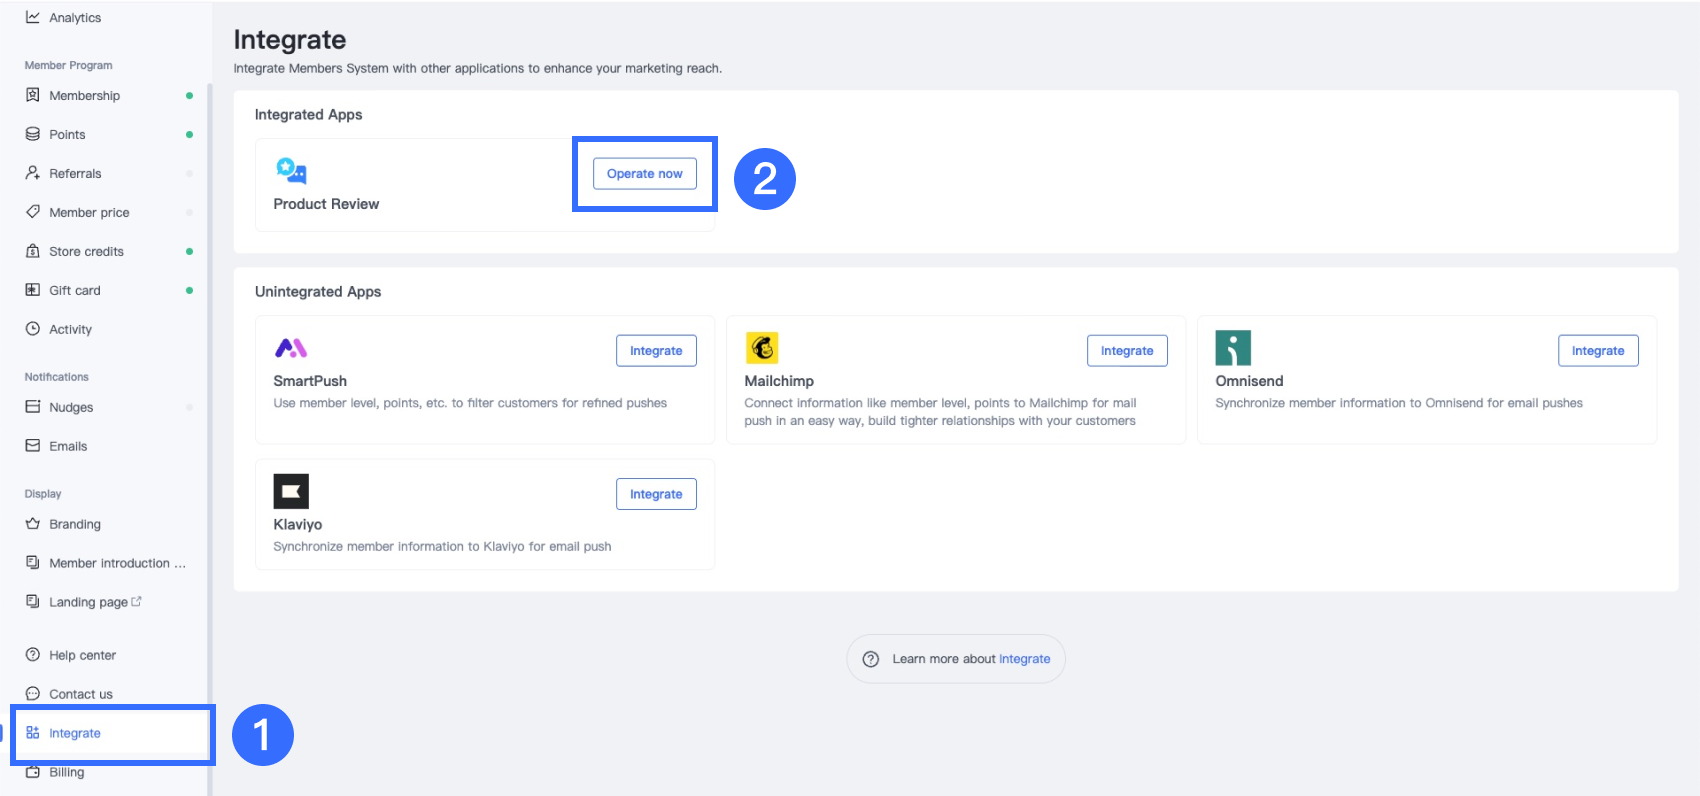The width and height of the screenshot is (1700, 796).
Task: Click Integrate button for Omnisend
Action: coord(1597,351)
